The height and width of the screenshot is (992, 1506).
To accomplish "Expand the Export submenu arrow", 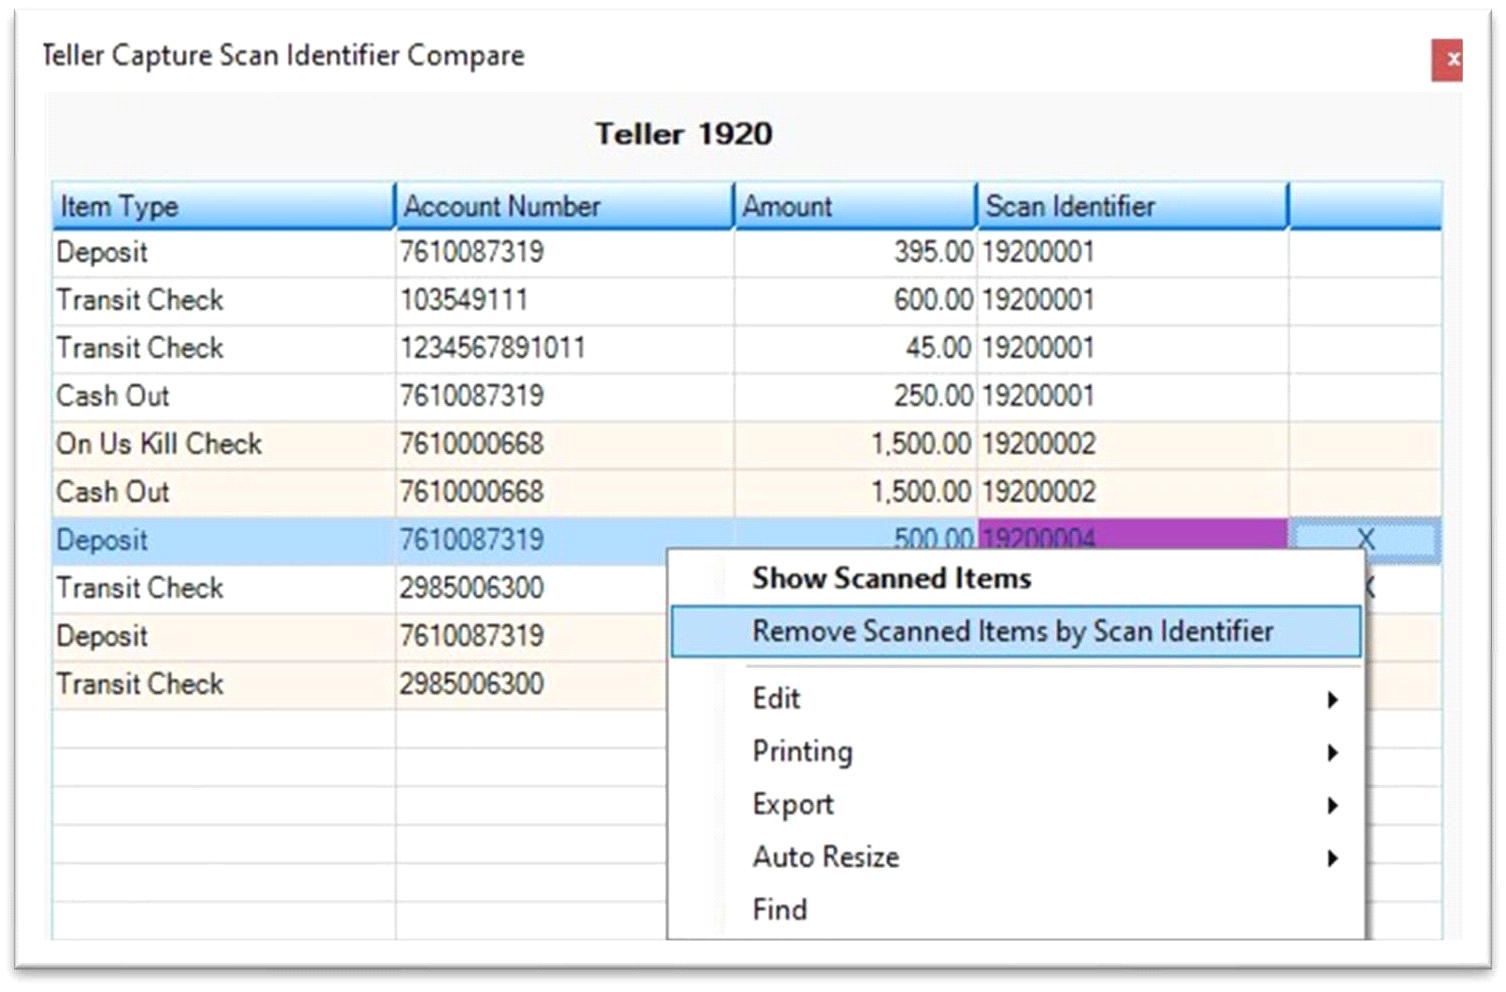I will point(1332,805).
